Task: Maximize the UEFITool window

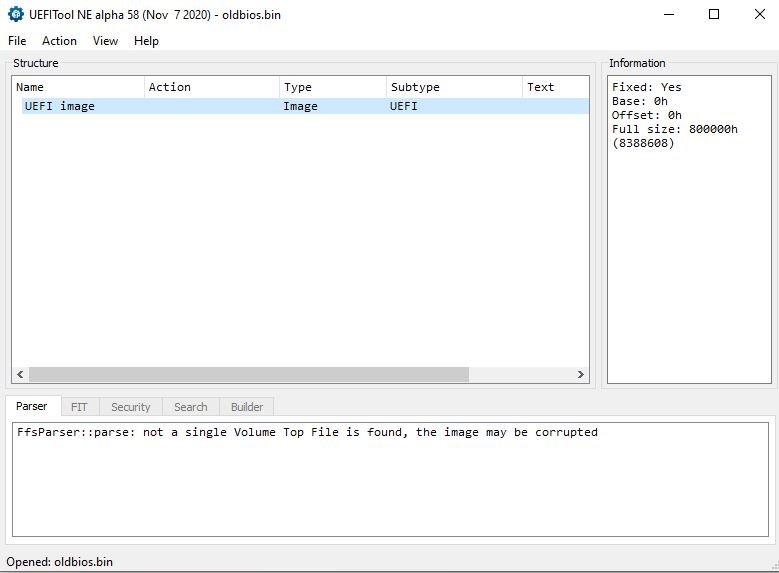Action: (x=713, y=14)
